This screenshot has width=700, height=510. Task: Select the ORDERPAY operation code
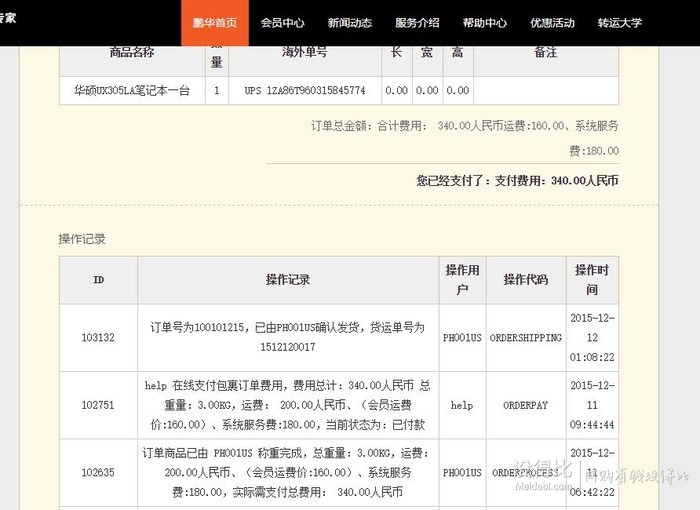[x=525, y=405]
